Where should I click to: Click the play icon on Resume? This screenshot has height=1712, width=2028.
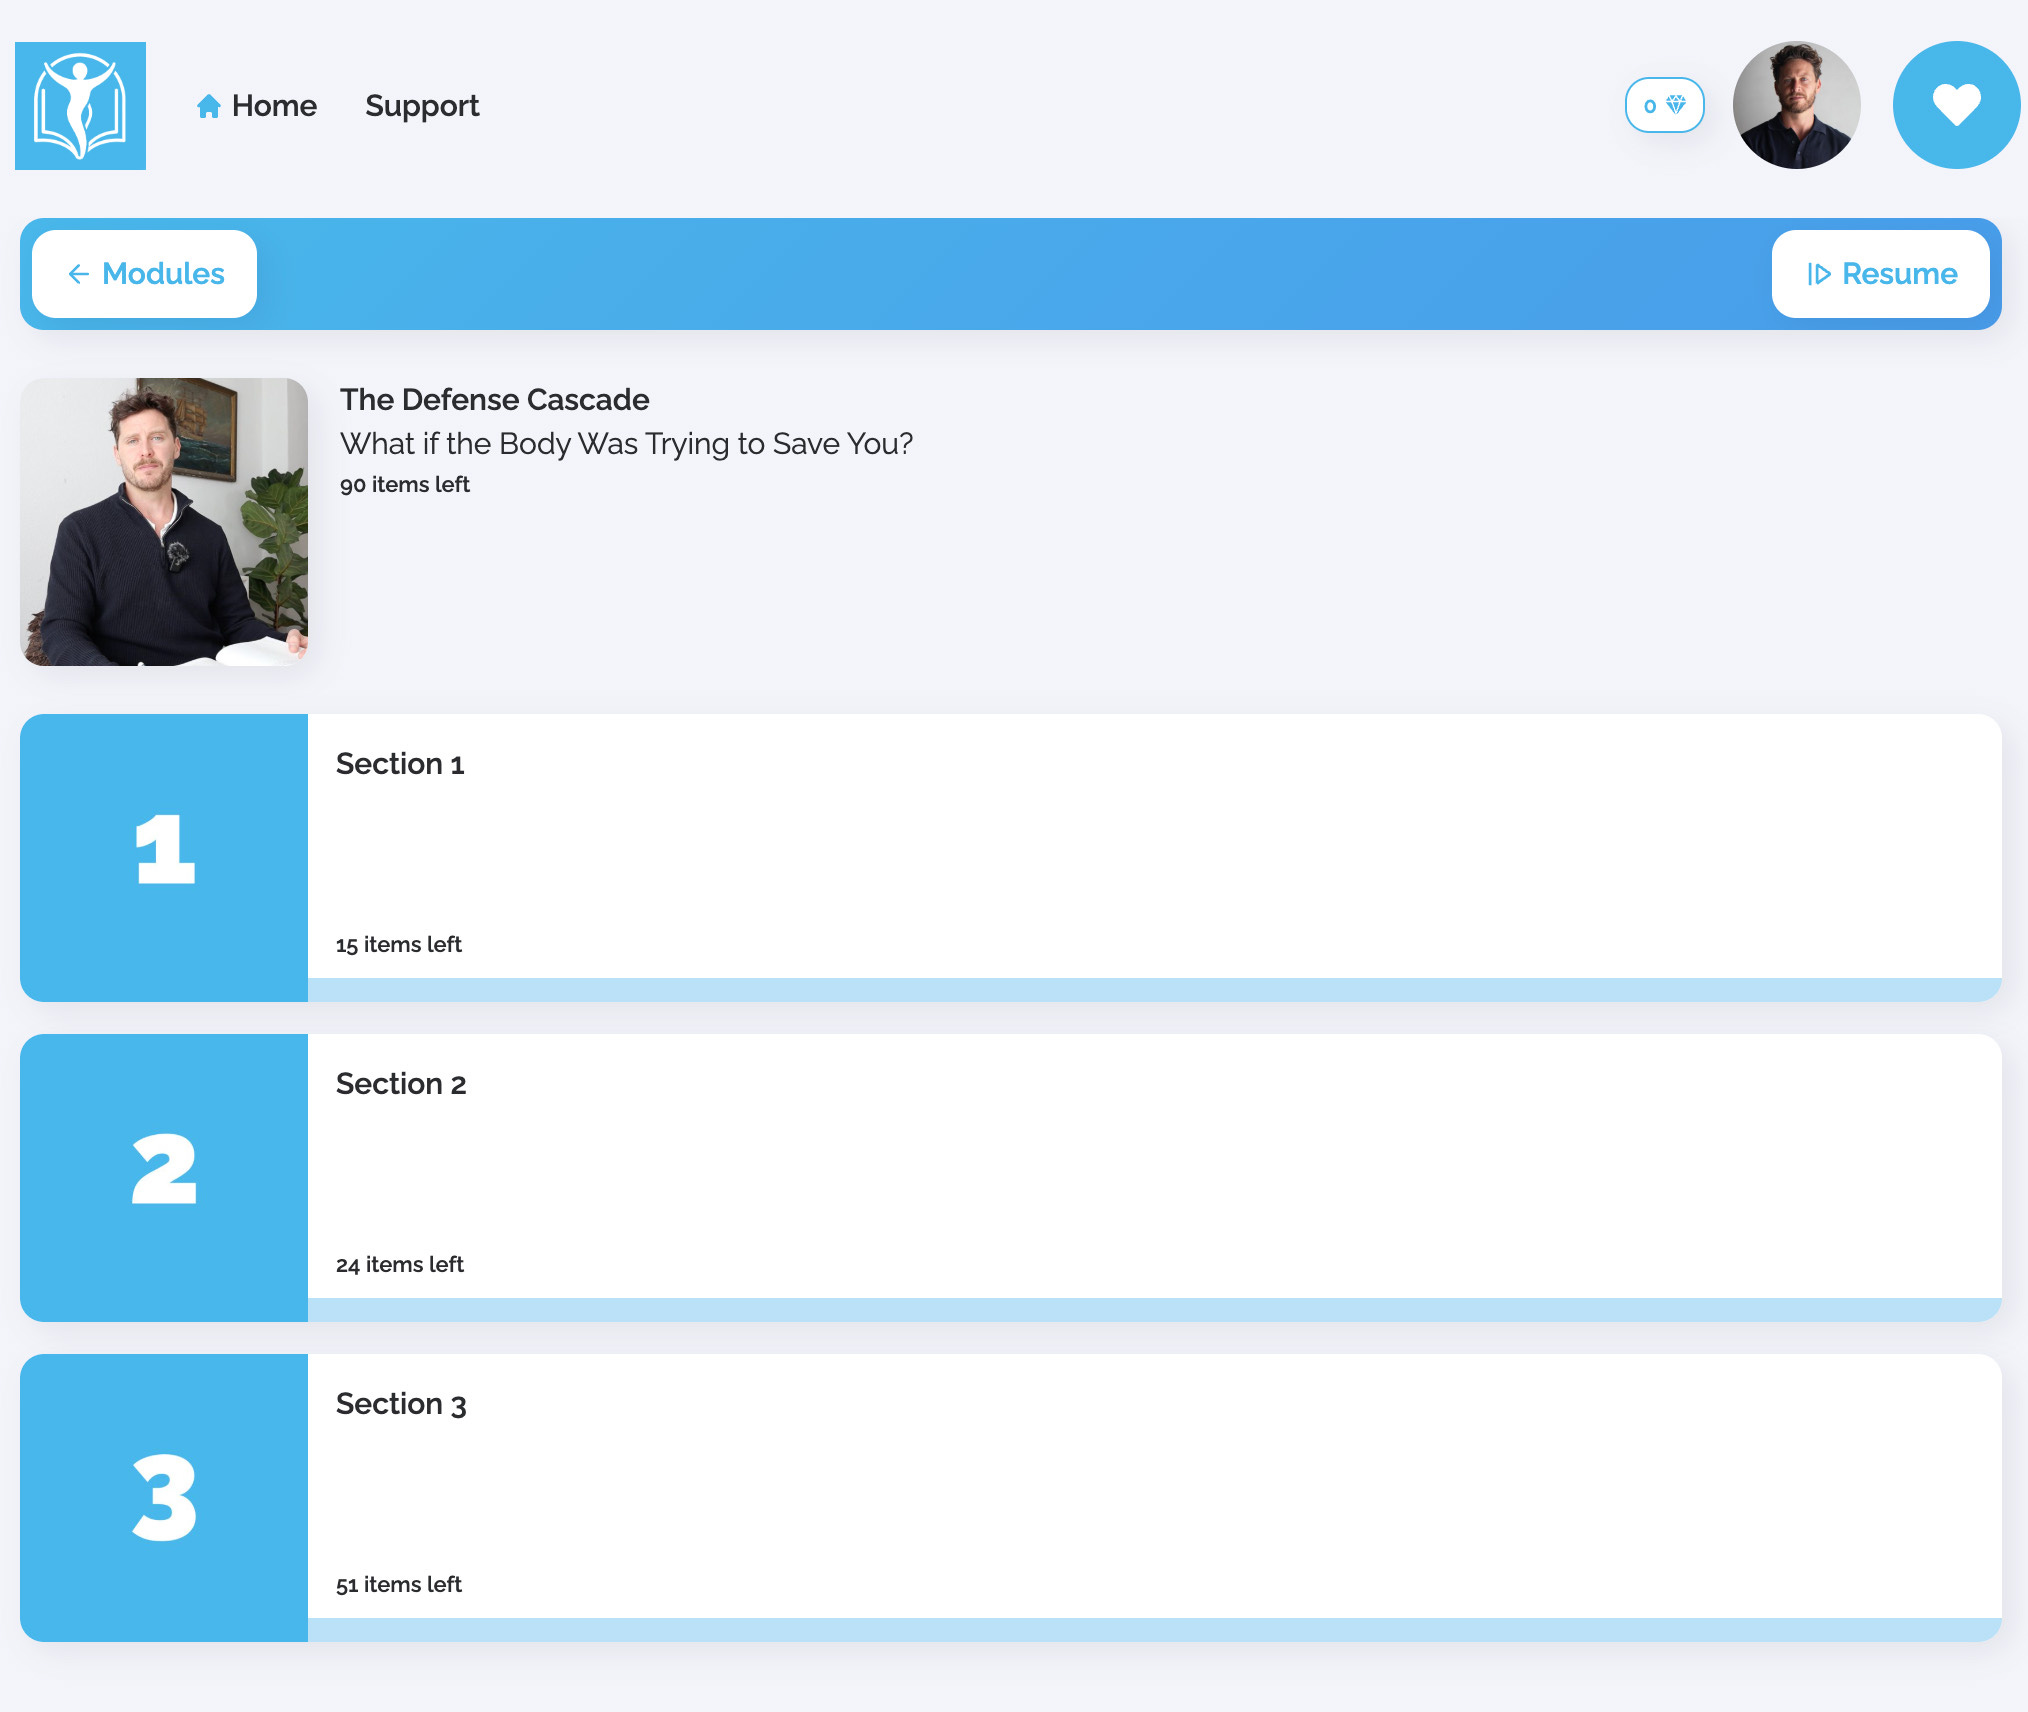1819,274
